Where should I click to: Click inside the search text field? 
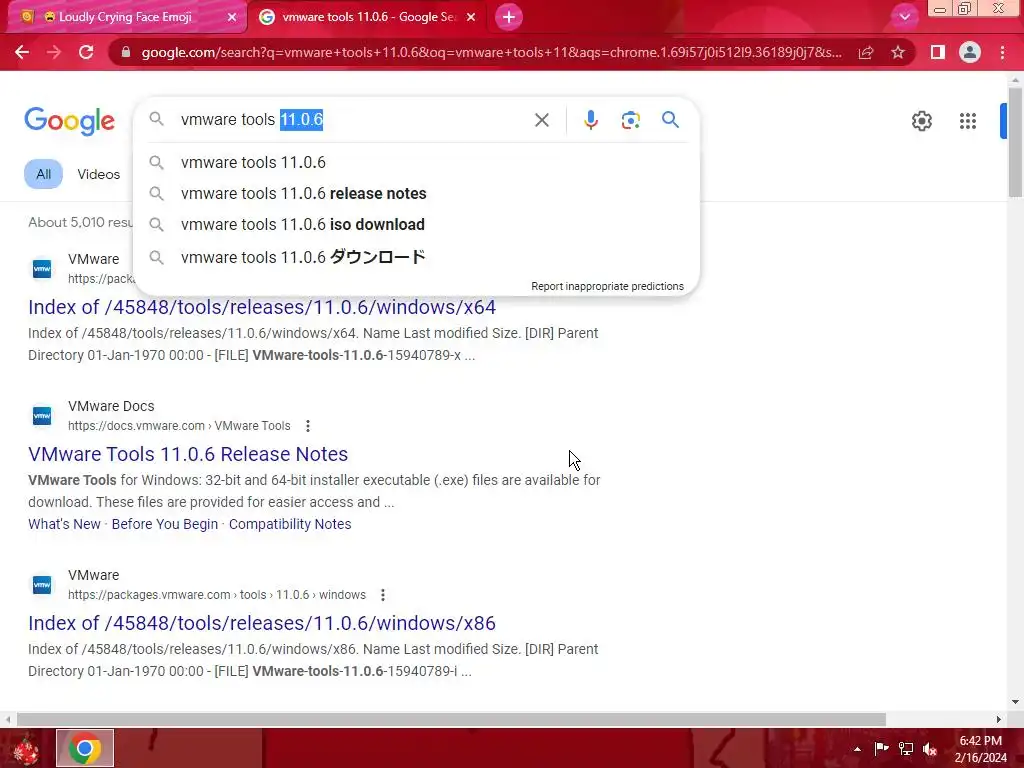(353, 120)
